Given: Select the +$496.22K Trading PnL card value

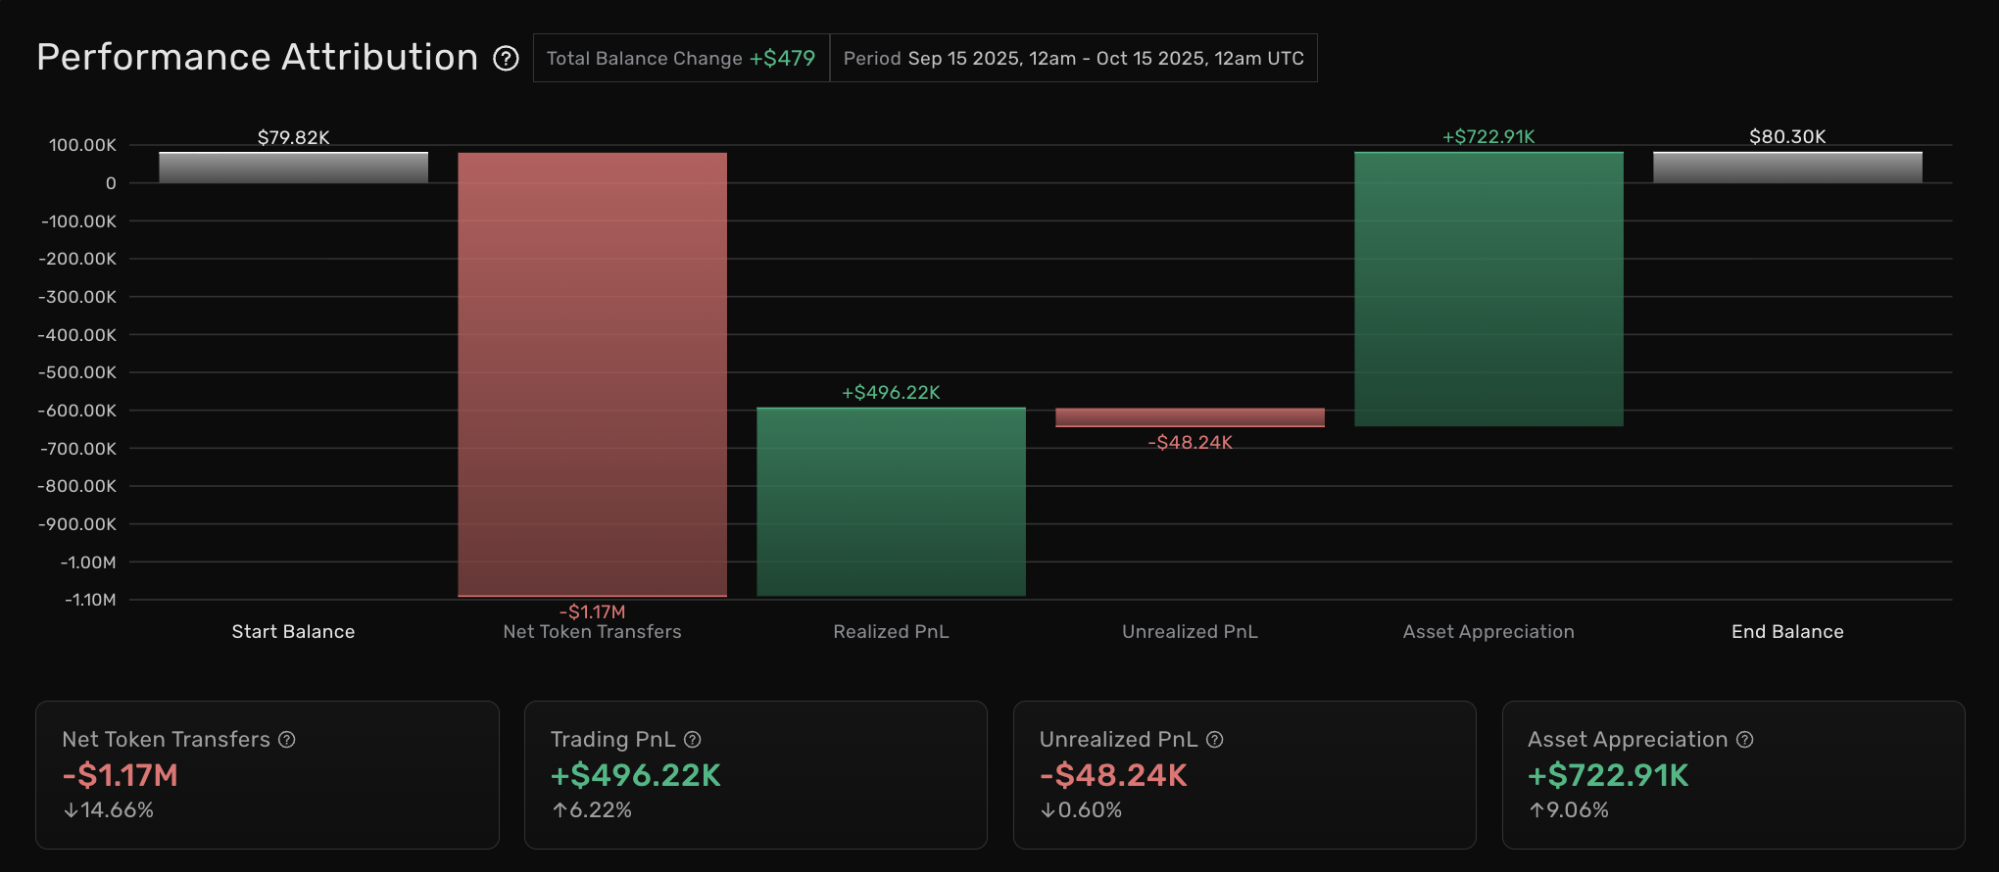Looking at the screenshot, I should (636, 776).
